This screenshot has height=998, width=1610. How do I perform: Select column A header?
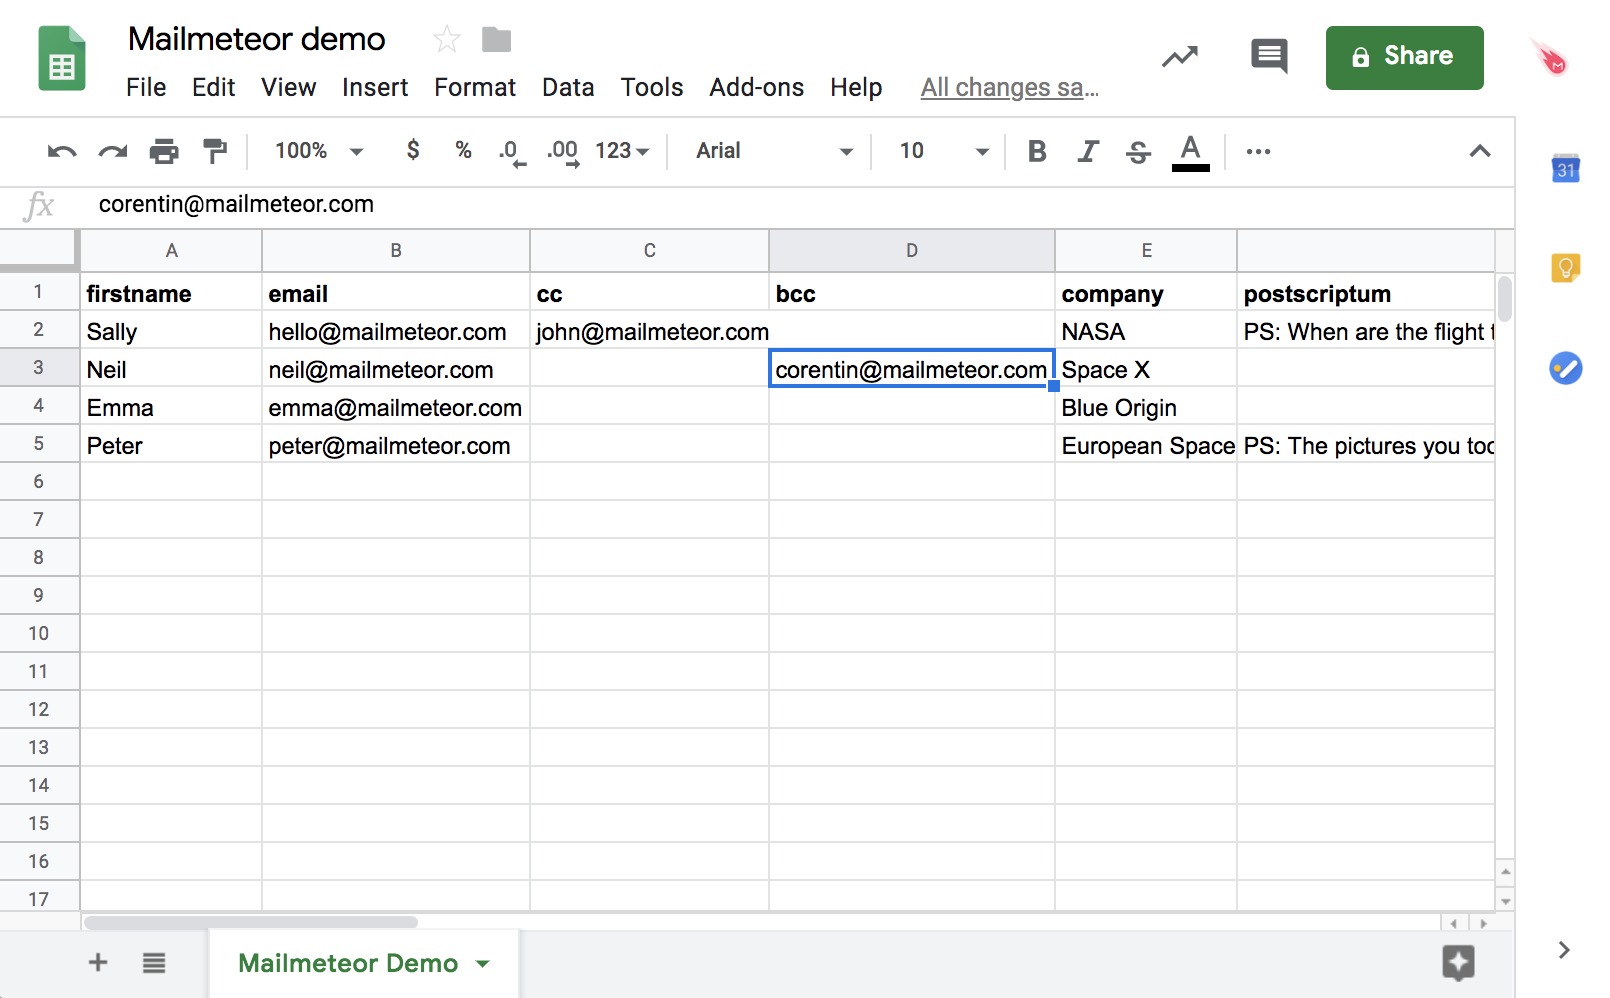(x=172, y=251)
